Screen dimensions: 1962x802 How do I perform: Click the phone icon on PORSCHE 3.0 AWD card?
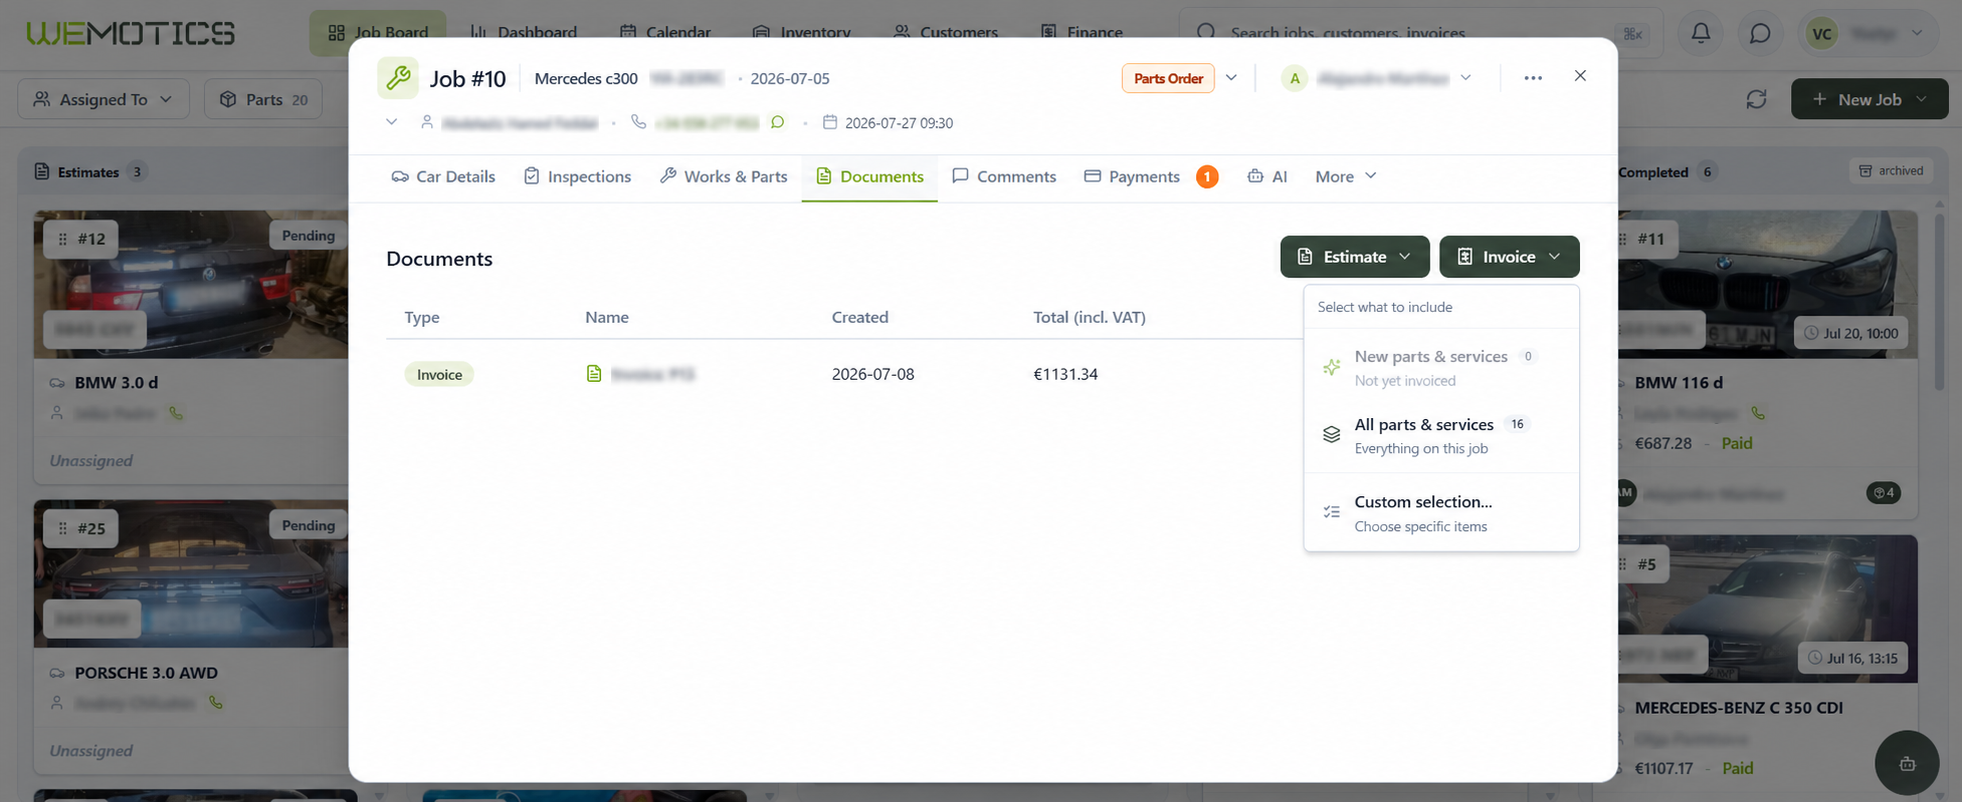(x=216, y=703)
